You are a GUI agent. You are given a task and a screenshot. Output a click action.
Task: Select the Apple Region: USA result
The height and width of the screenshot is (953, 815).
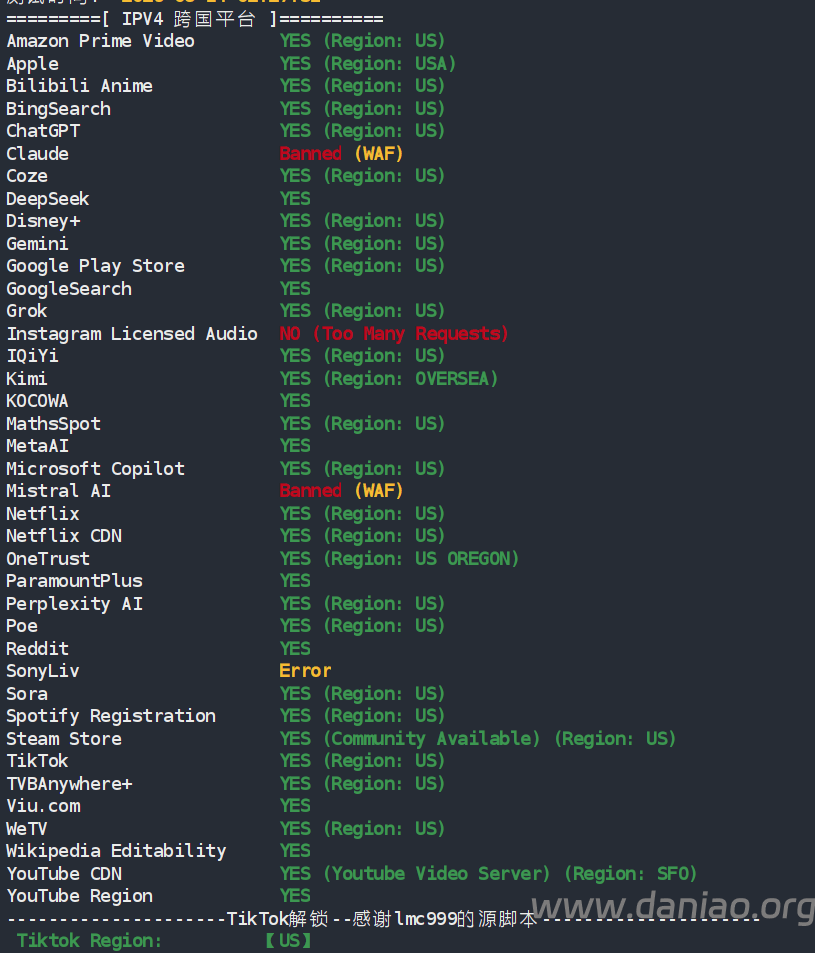[x=390, y=64]
